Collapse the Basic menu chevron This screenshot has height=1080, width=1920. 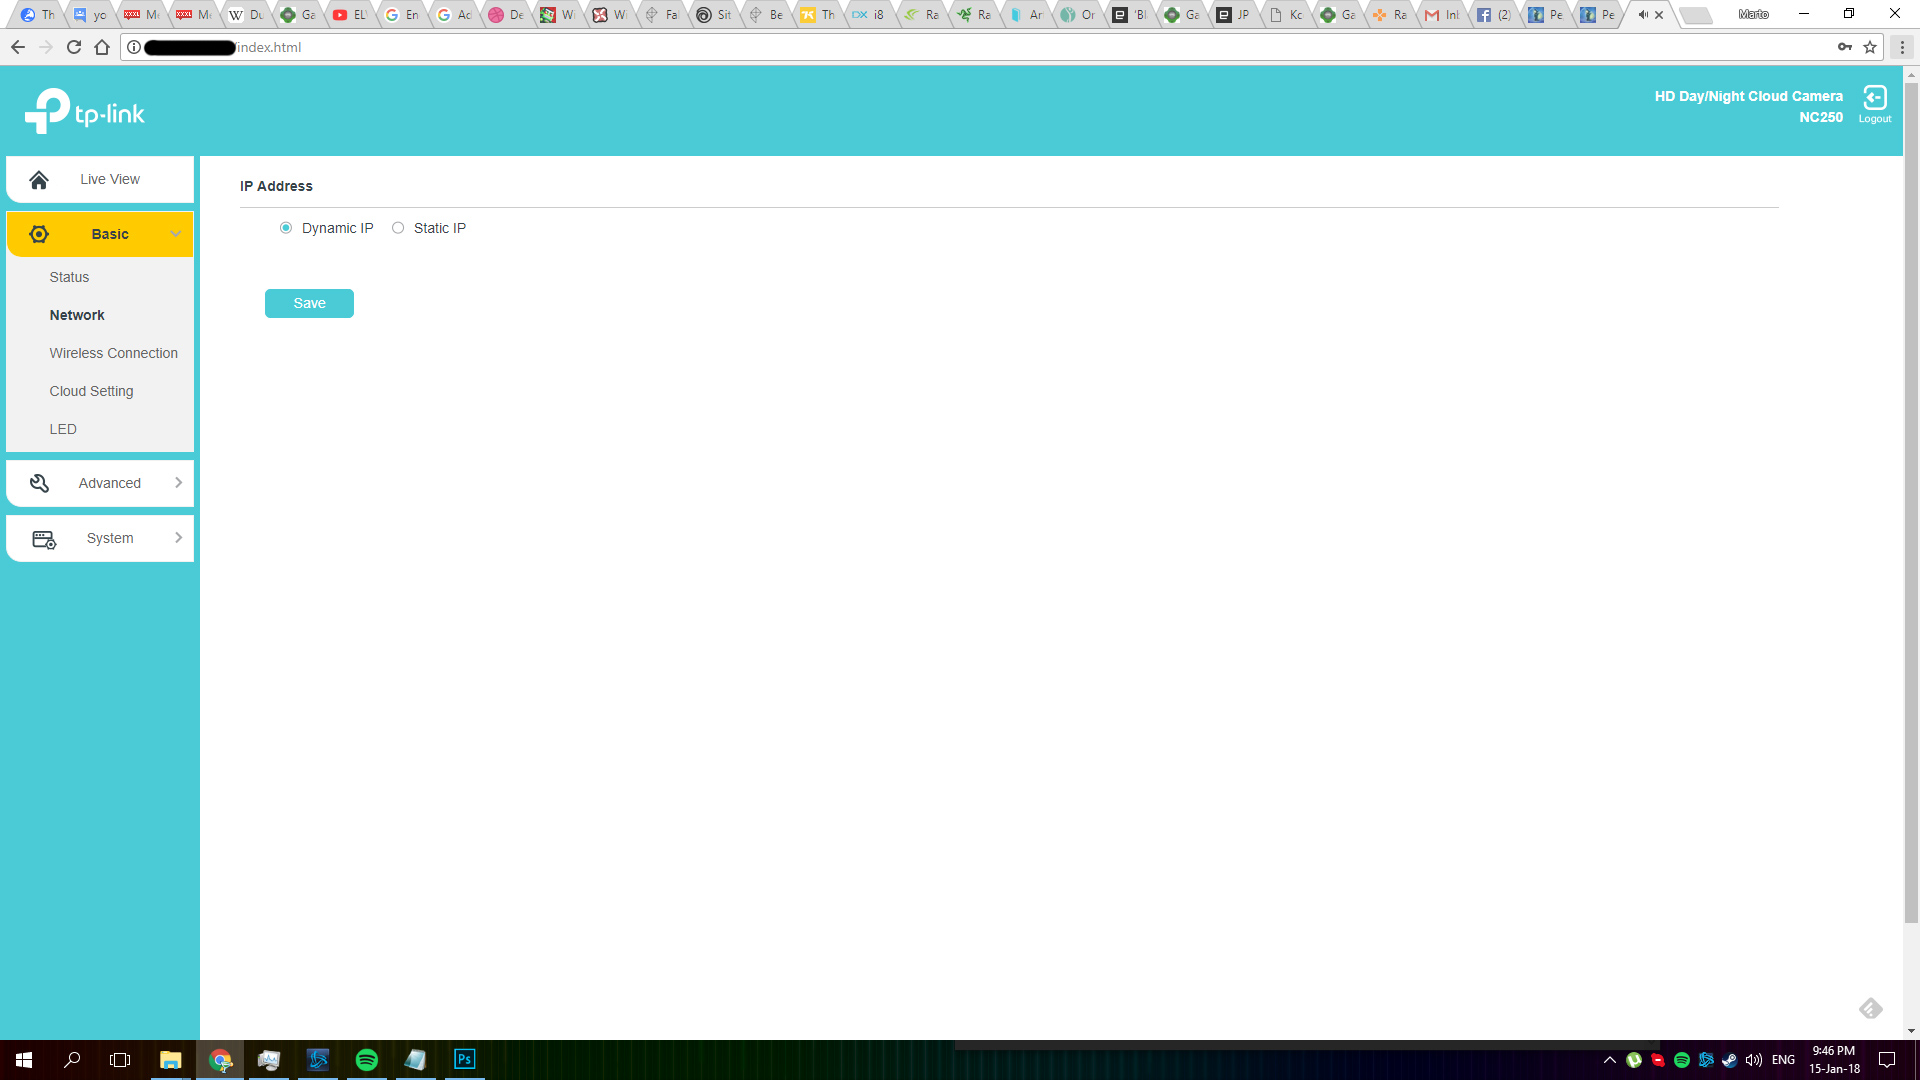tap(176, 234)
